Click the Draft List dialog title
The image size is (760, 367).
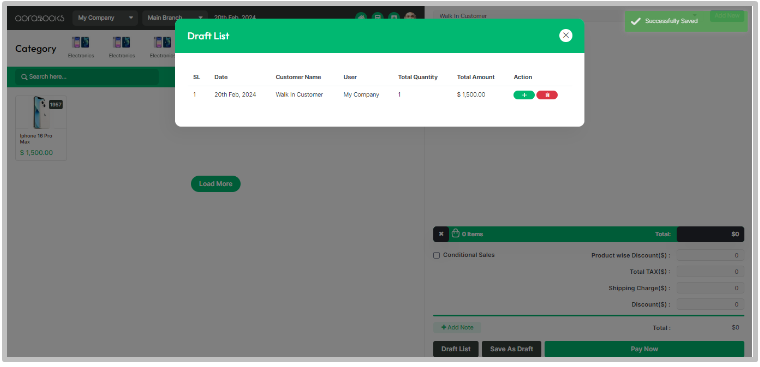208,36
